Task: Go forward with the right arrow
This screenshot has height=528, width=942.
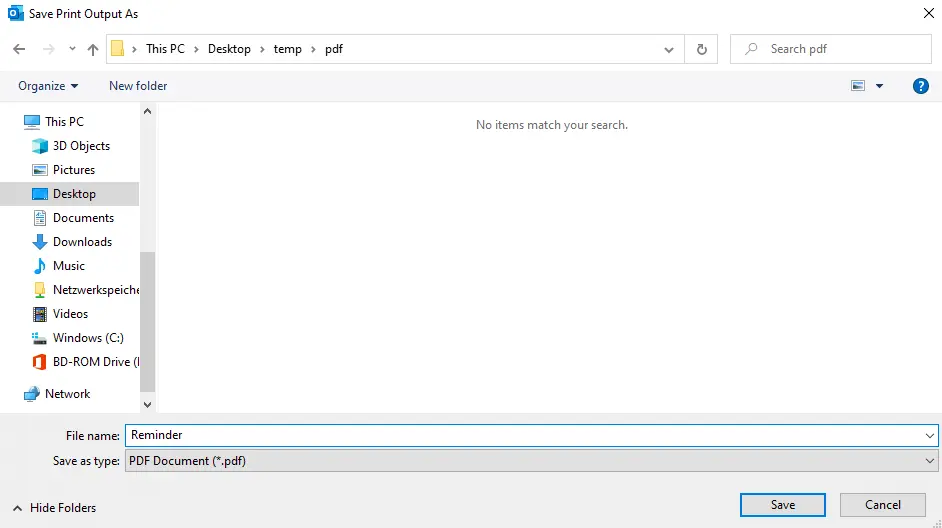Action: [x=49, y=49]
